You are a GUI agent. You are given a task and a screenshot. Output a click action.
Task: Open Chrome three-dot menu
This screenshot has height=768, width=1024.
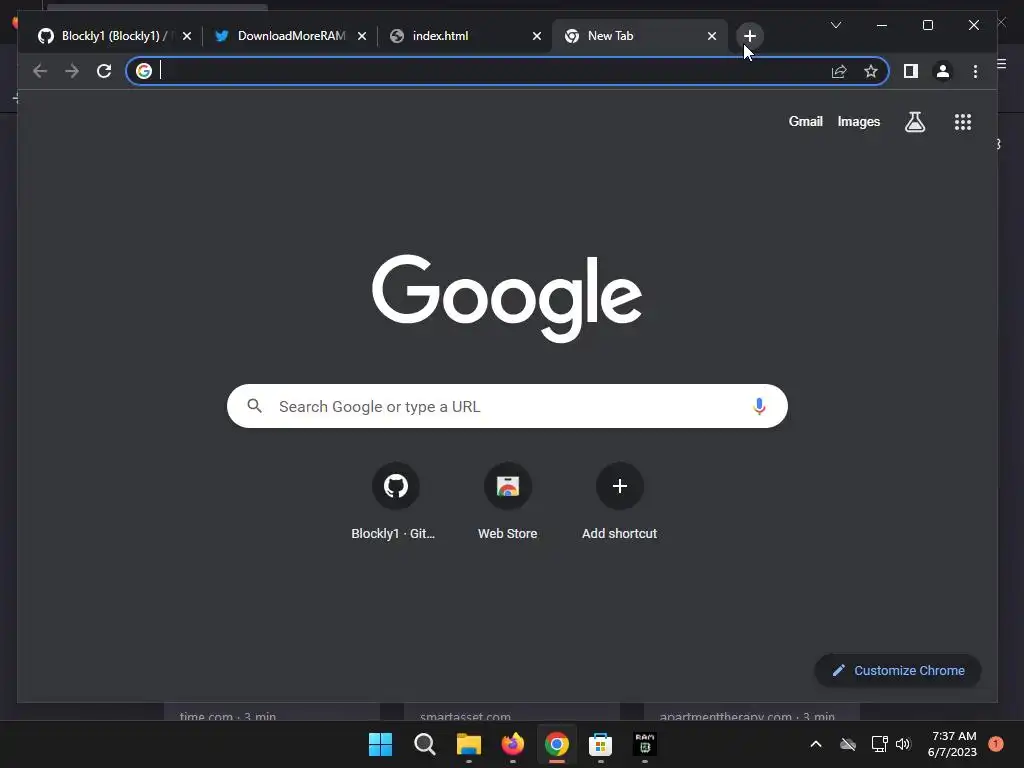(x=975, y=71)
